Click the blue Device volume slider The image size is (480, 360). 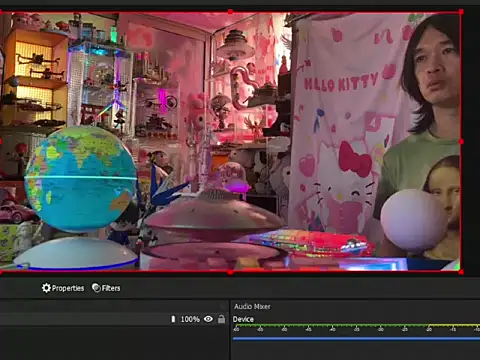[x=356, y=339]
